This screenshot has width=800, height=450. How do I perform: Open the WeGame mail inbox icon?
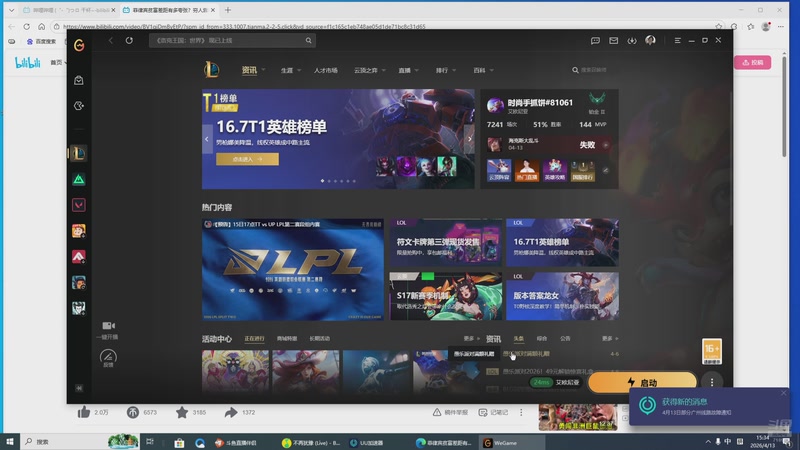coord(614,40)
